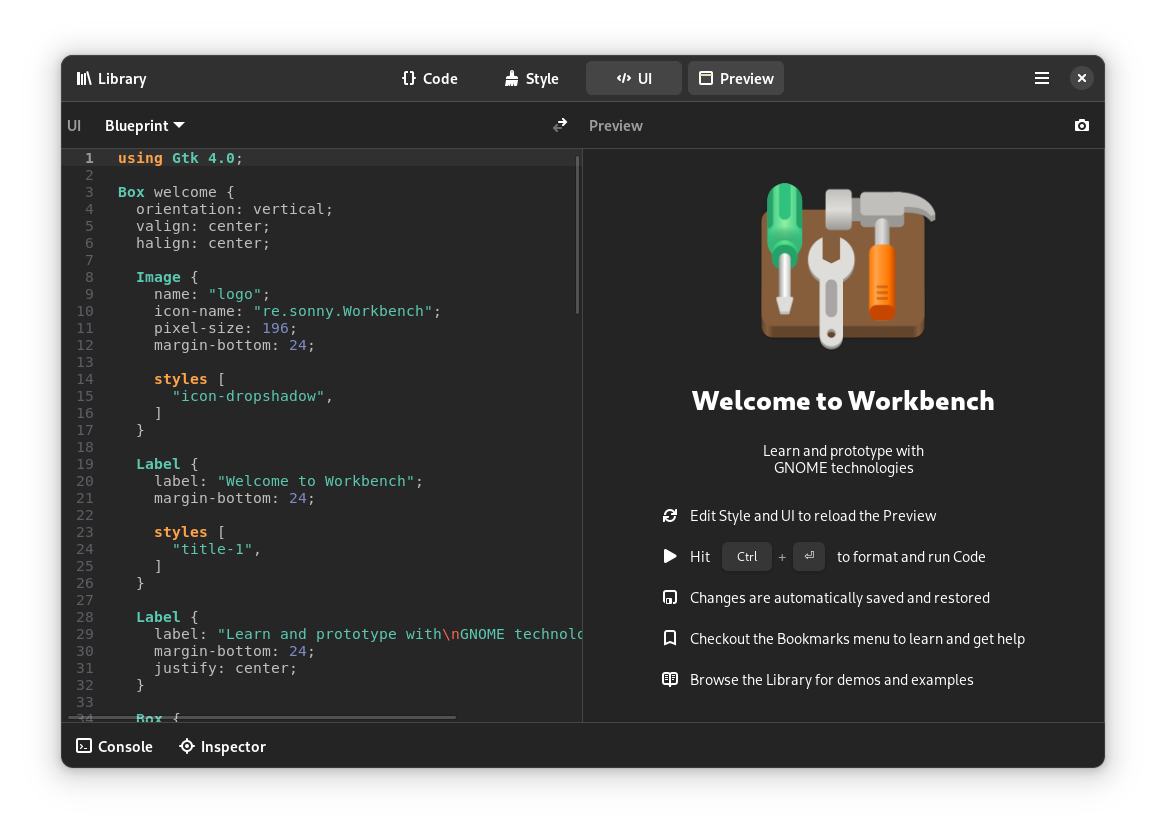The height and width of the screenshot is (835, 1166).
Task: Click the bookmarks icon beside Checkout tip
Action: tap(669, 638)
